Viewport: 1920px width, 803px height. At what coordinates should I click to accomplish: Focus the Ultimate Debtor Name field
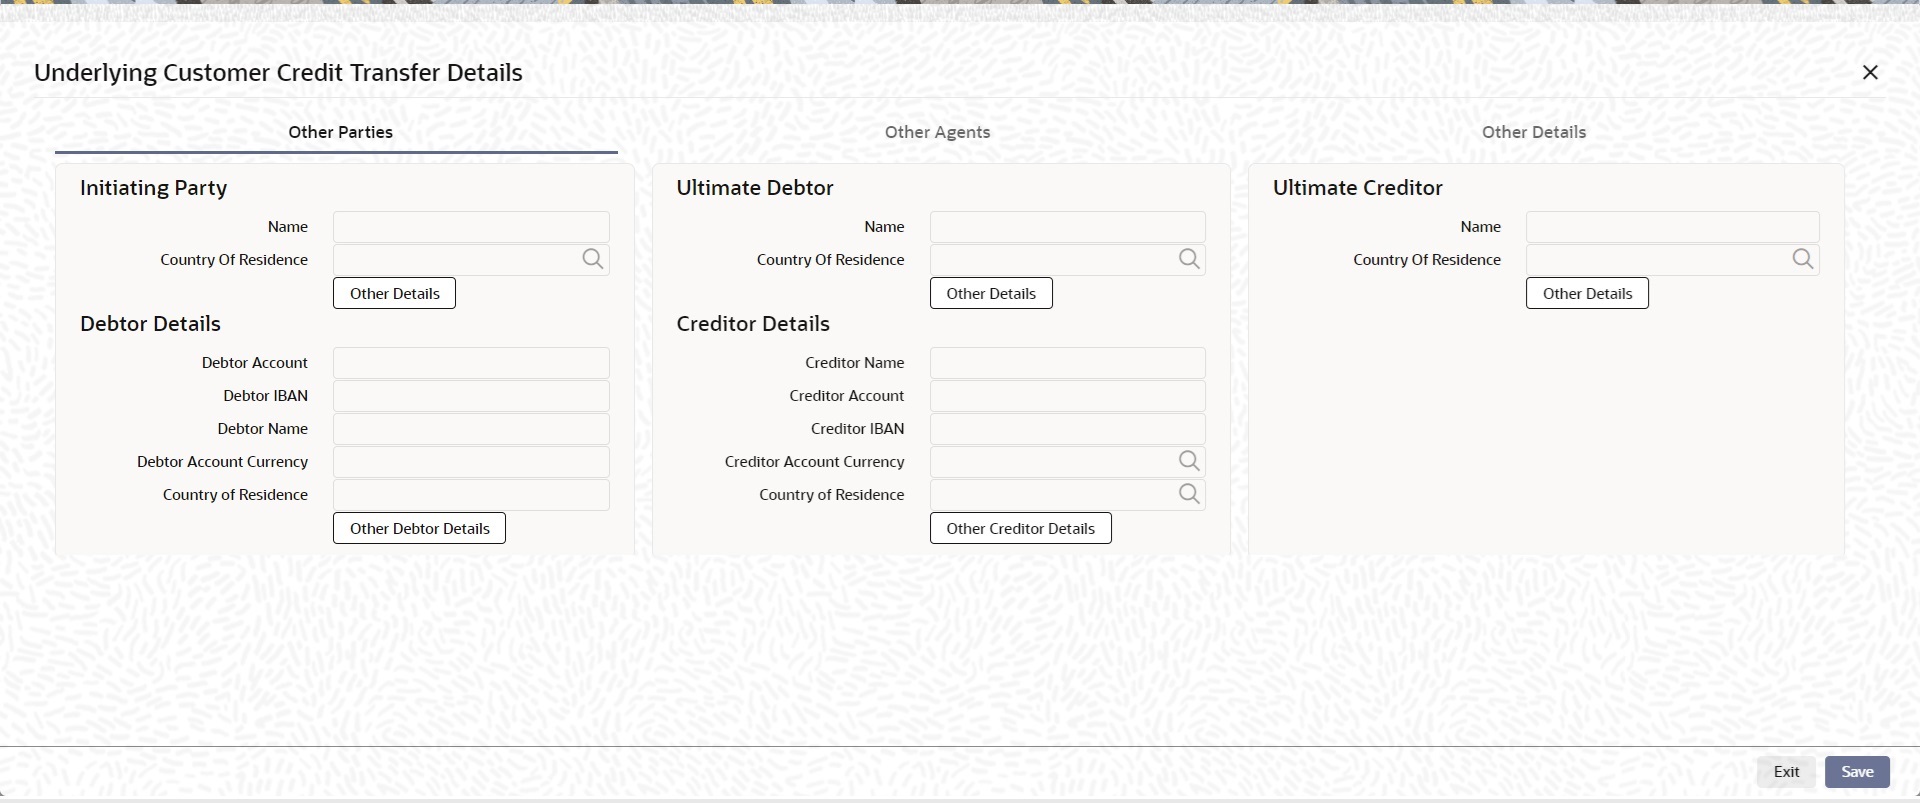1068,227
